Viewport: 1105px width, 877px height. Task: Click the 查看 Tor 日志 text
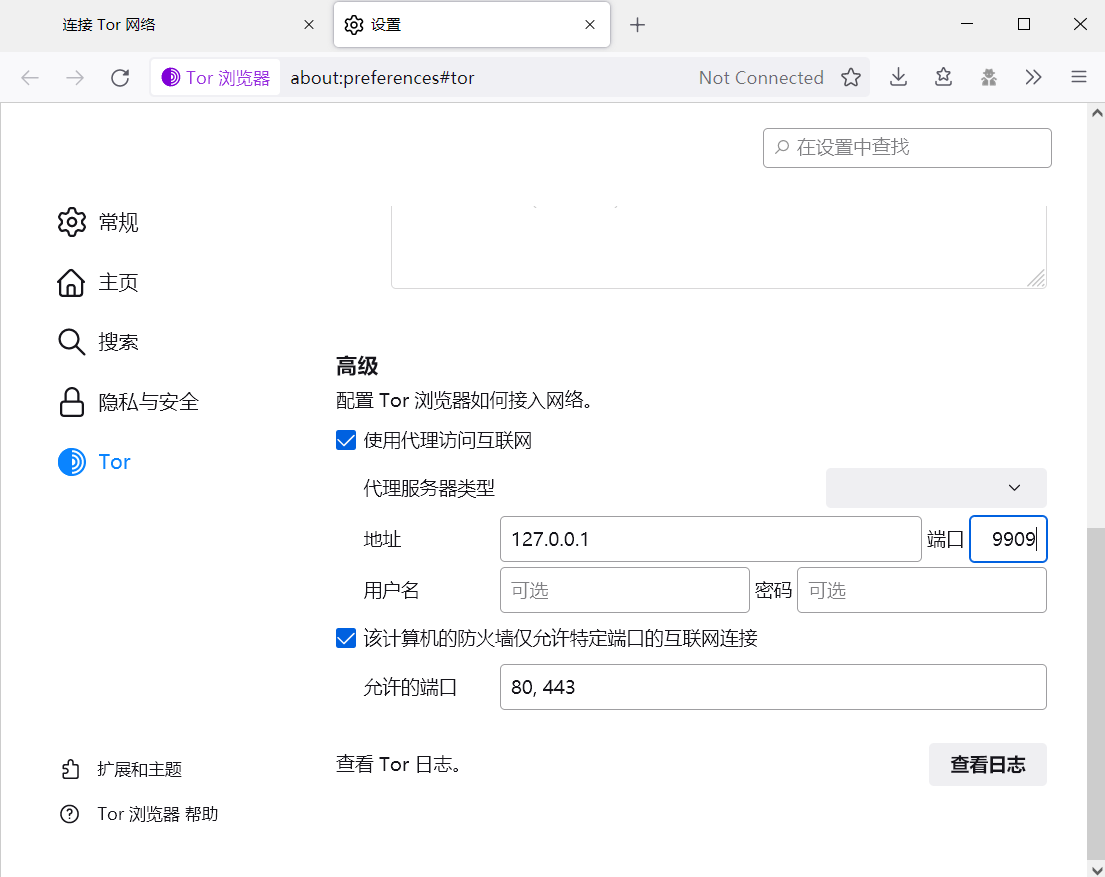click(398, 765)
